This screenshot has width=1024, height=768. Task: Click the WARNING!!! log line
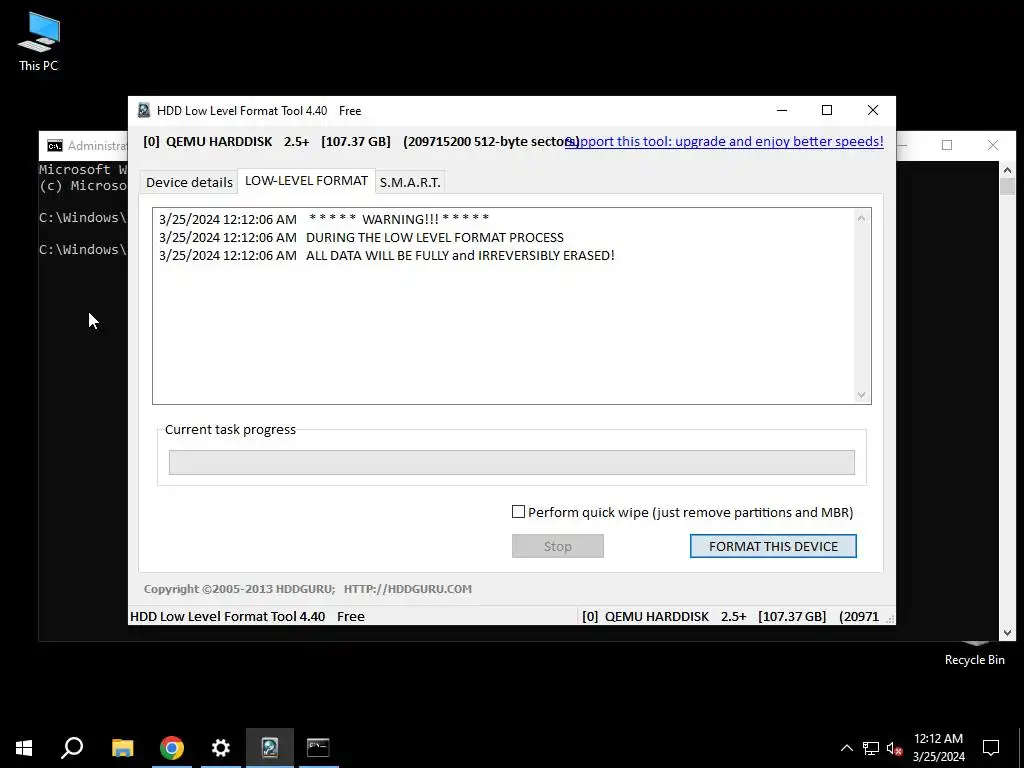[x=324, y=219]
